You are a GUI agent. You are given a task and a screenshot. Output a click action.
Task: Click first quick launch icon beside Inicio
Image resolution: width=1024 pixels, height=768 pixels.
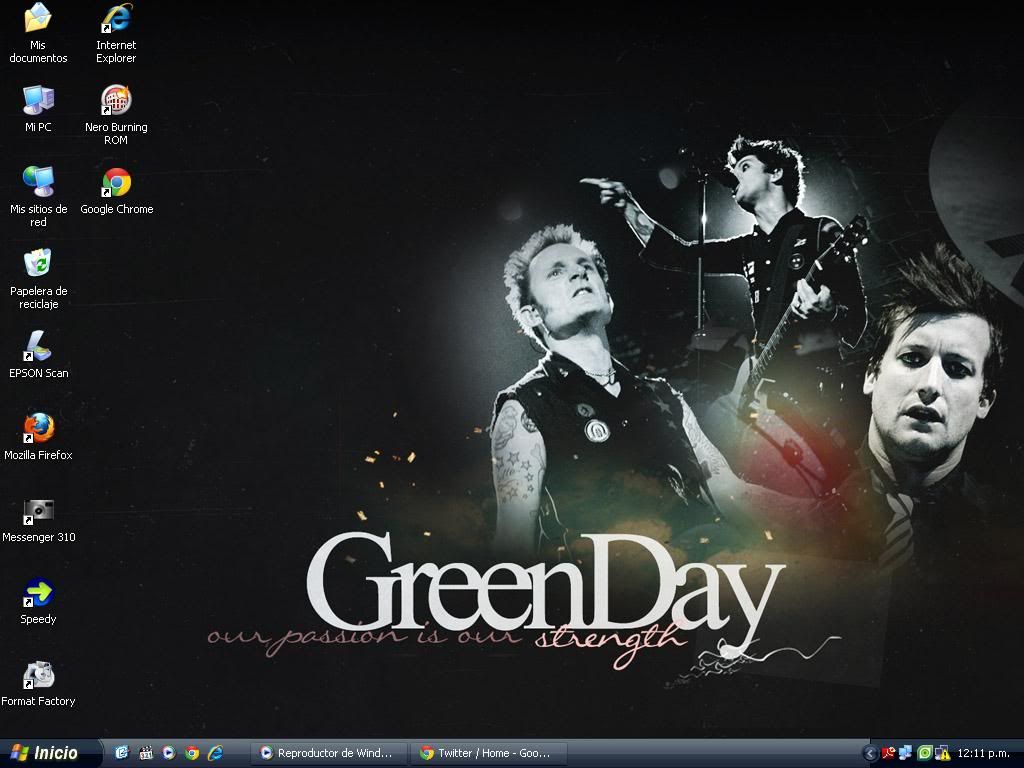122,753
